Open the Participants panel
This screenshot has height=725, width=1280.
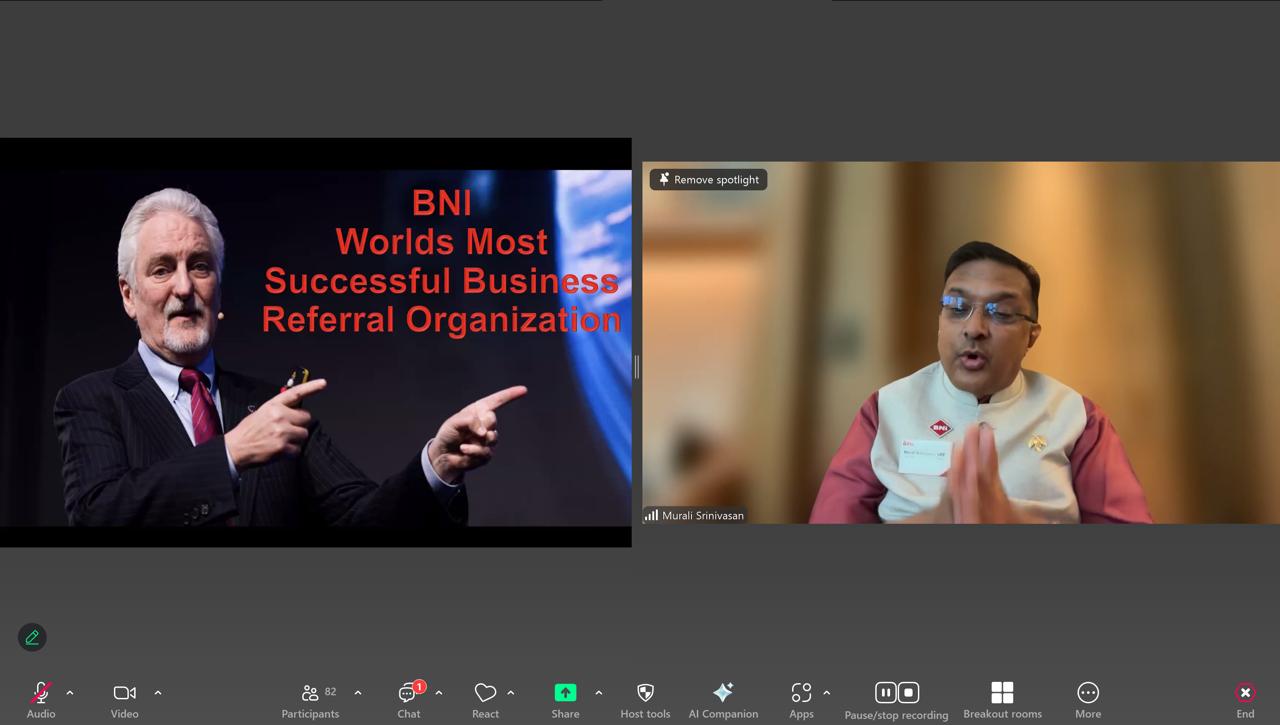tap(310, 700)
